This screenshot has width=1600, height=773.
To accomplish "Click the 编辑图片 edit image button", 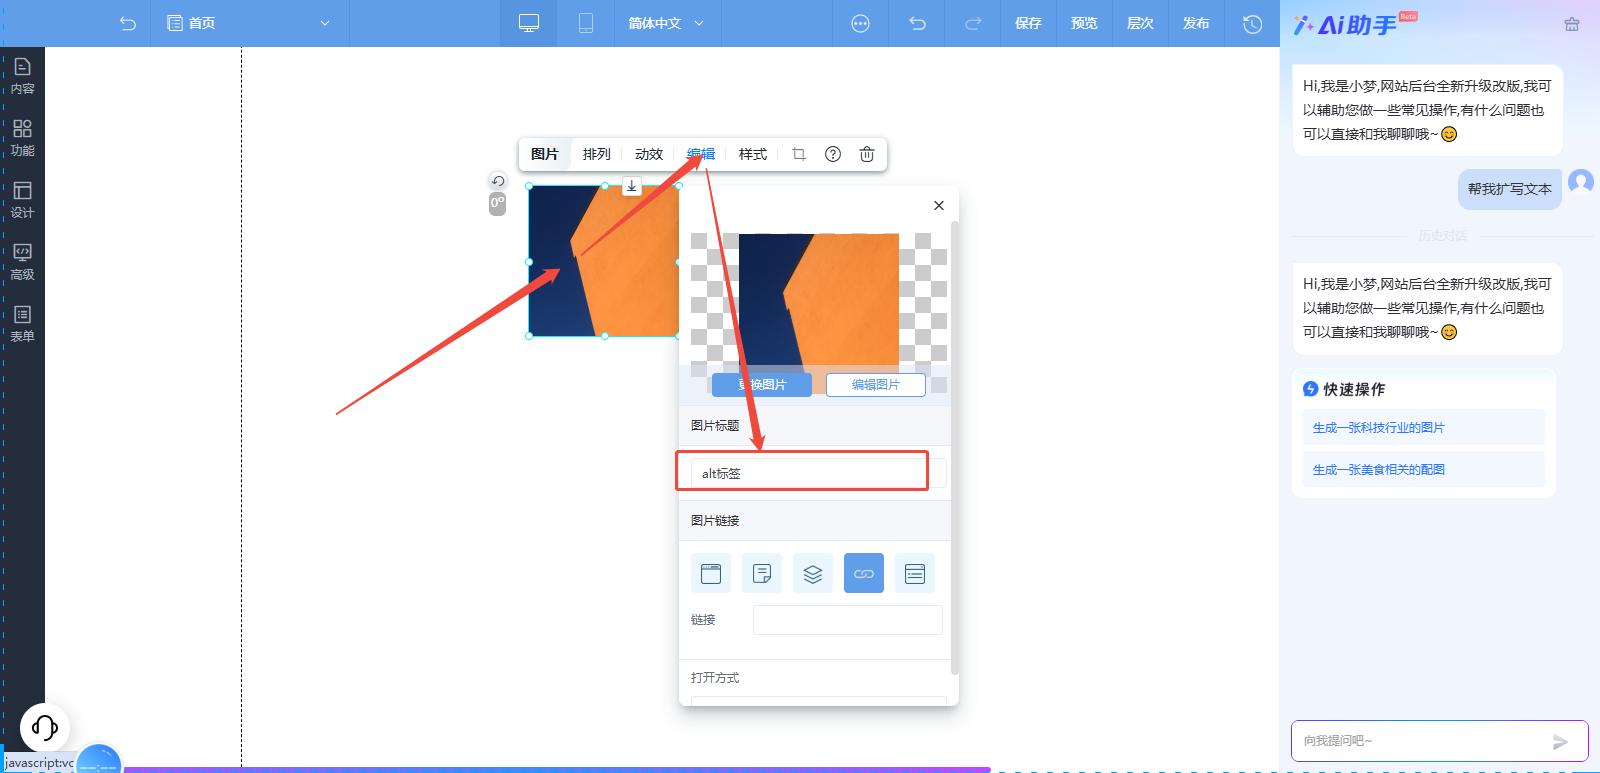I will coord(876,385).
